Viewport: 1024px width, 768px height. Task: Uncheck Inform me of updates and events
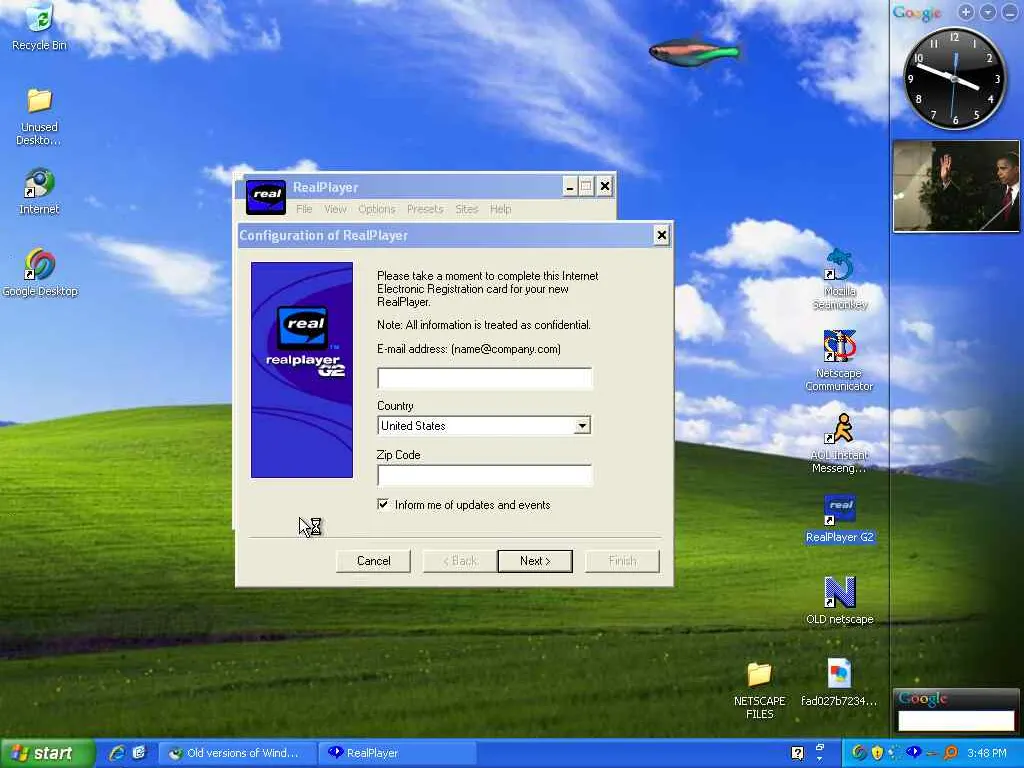point(383,504)
